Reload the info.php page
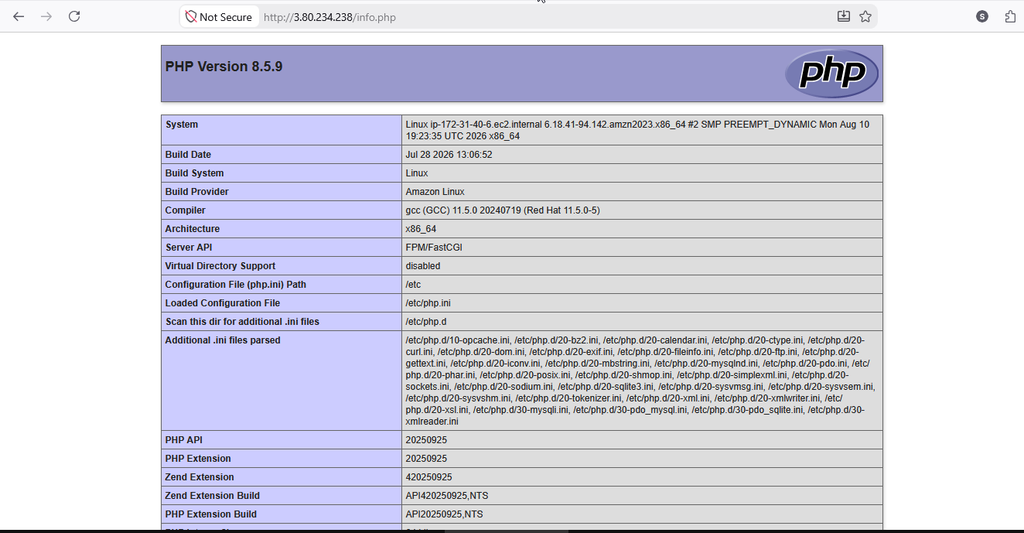The height and width of the screenshot is (533, 1024). pos(74,17)
